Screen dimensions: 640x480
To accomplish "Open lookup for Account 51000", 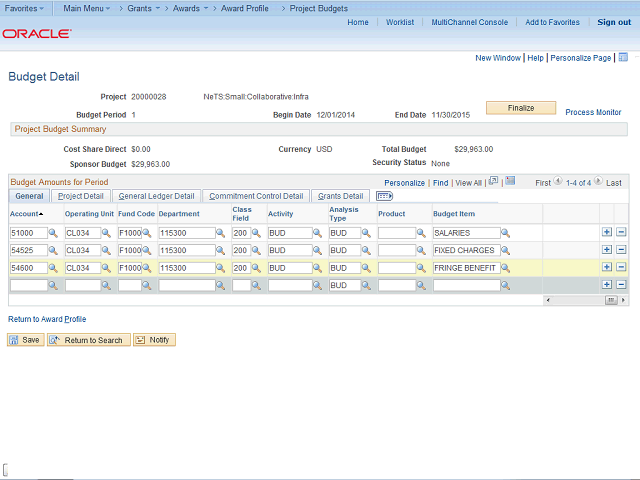I will [x=54, y=233].
